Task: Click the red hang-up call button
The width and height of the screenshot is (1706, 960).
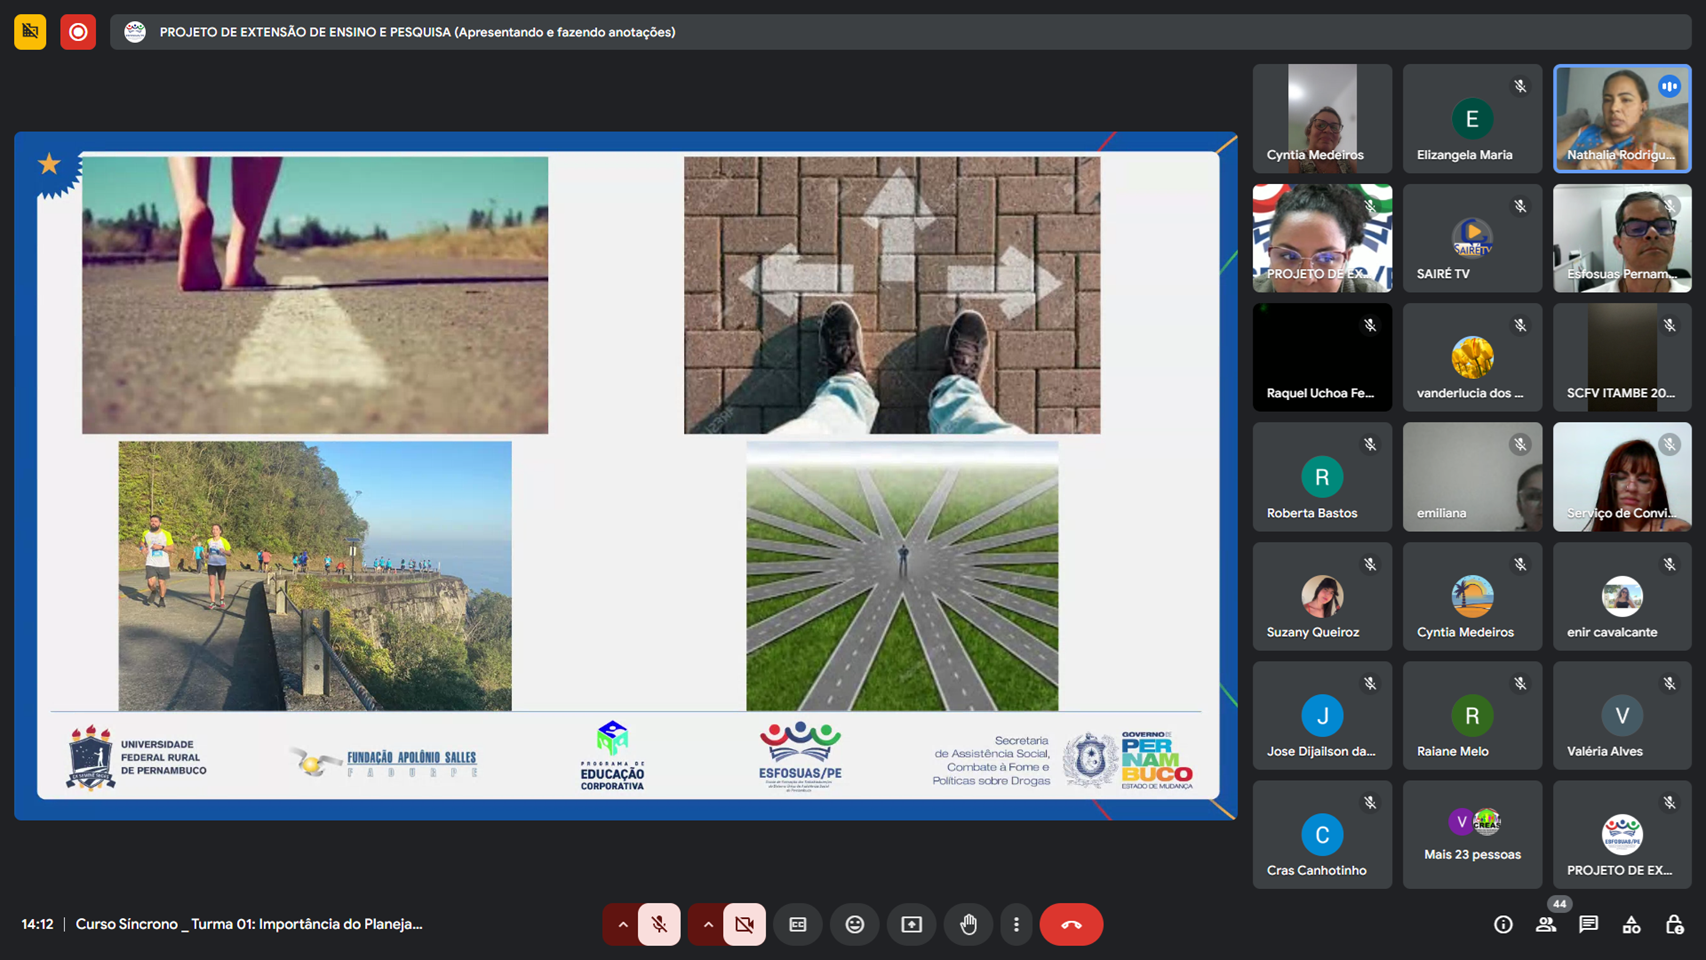Action: coord(1071,924)
